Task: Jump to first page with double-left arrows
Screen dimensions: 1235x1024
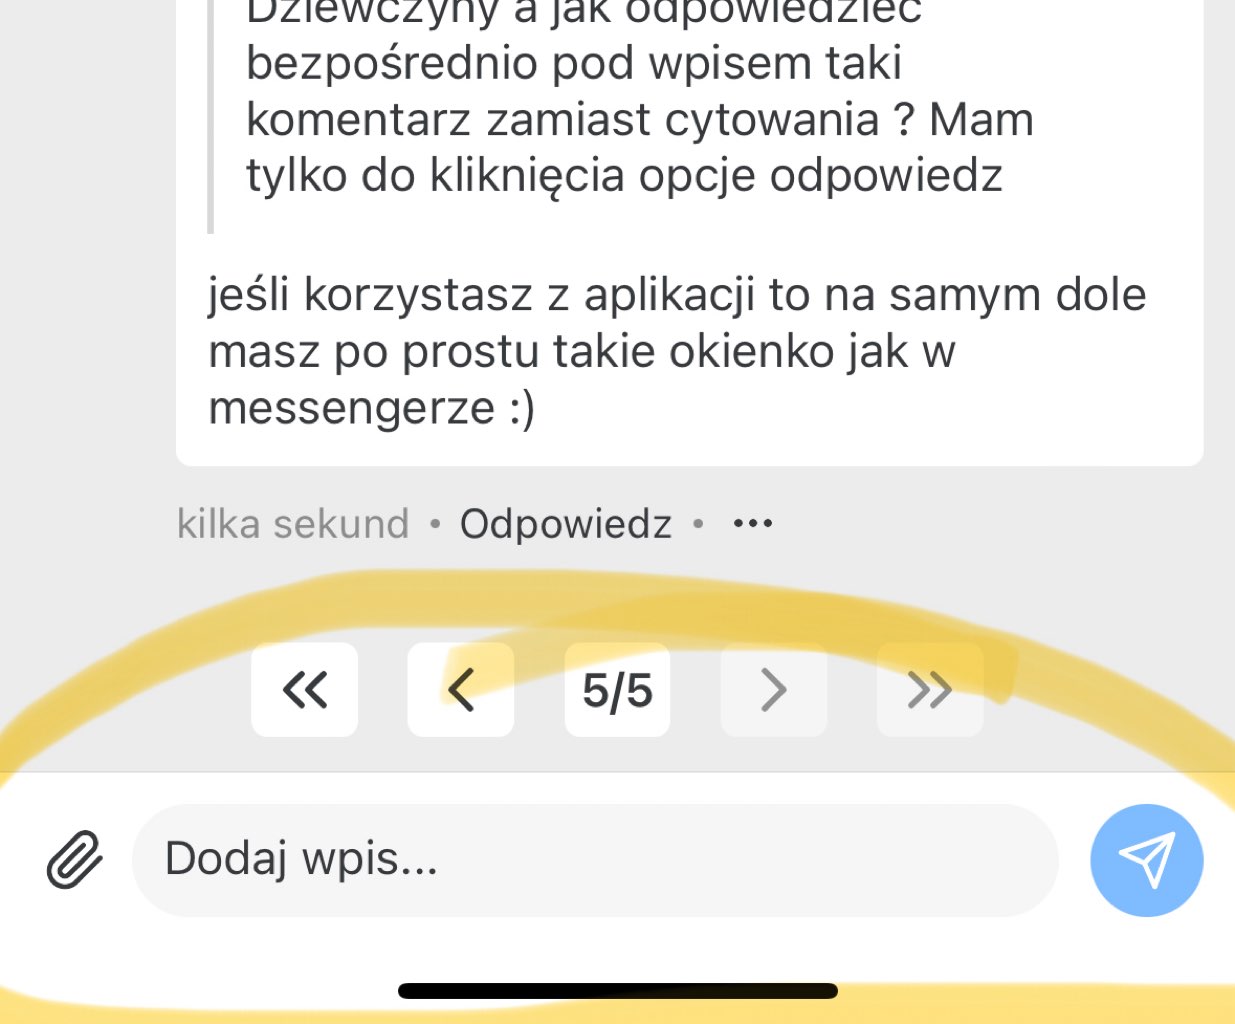Action: 305,690
